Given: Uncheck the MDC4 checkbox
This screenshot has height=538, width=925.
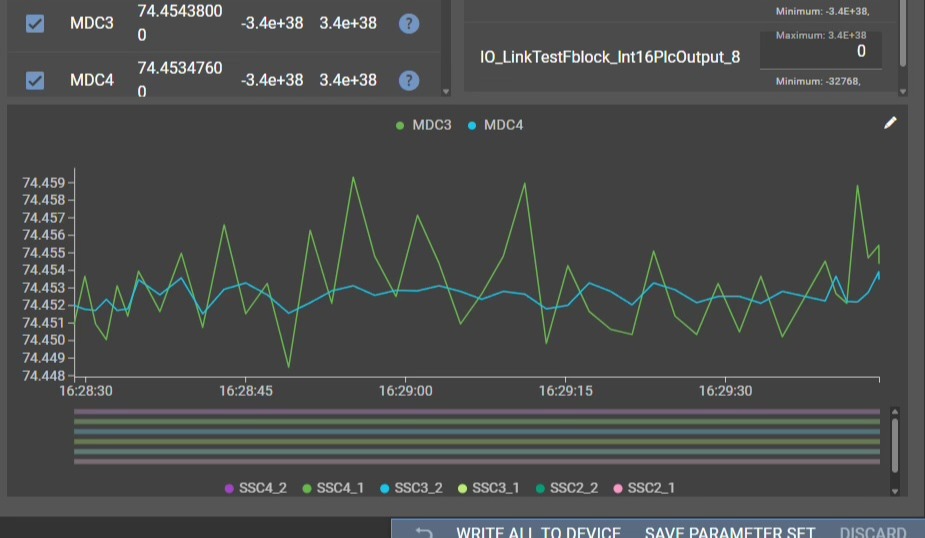Looking at the screenshot, I should [35, 80].
